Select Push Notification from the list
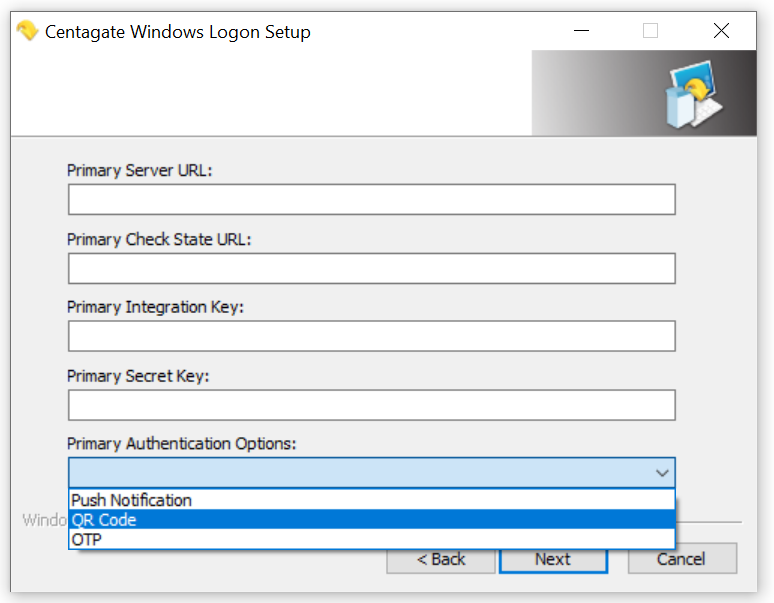 372,500
